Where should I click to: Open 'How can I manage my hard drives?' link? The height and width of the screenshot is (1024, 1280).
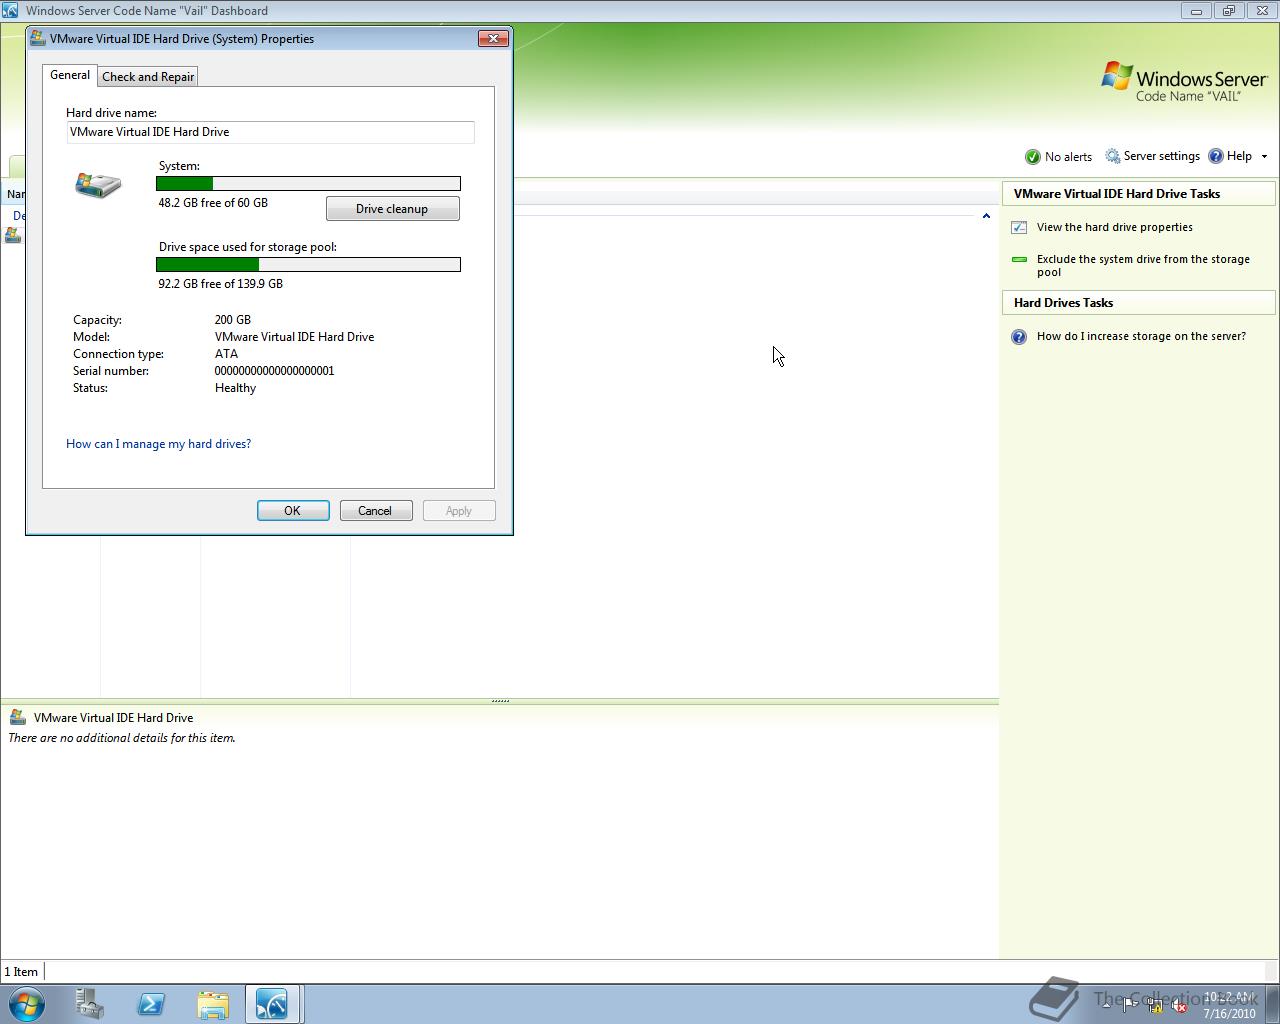click(x=158, y=444)
